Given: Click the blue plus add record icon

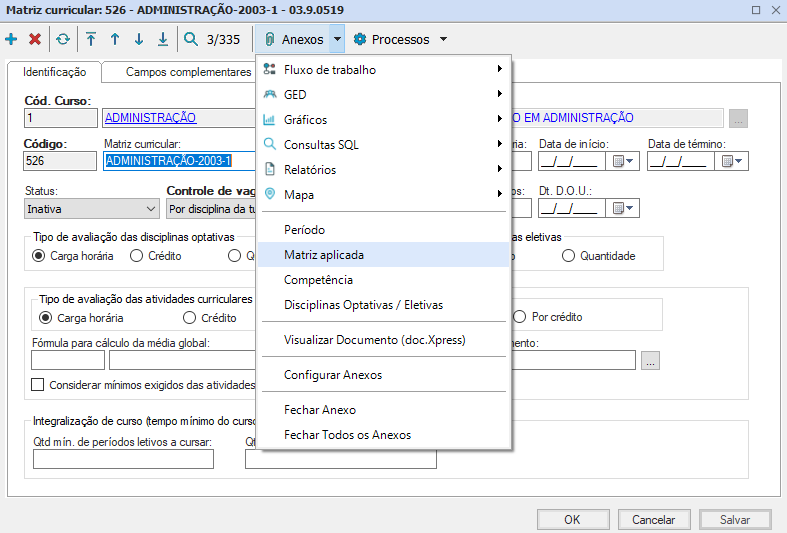Looking at the screenshot, I should [11, 40].
